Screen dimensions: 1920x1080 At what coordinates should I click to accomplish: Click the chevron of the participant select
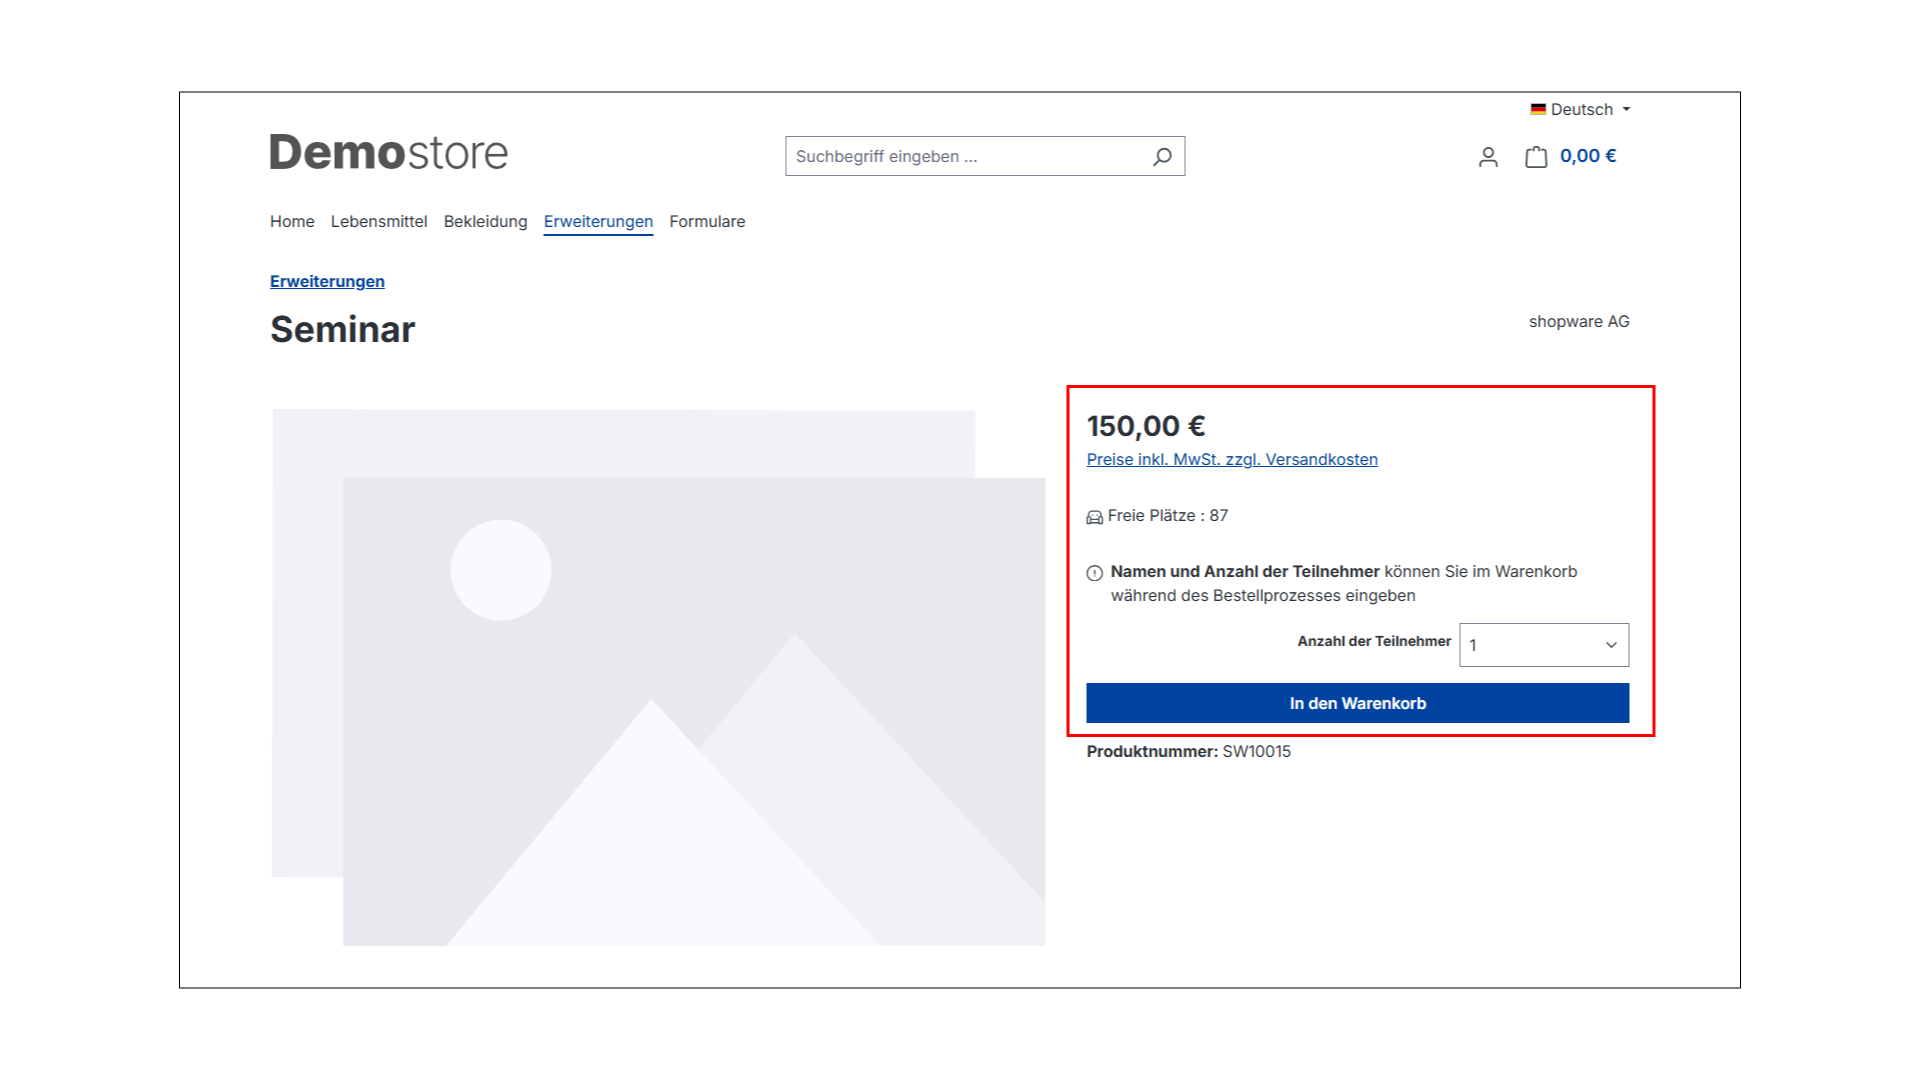(x=1611, y=645)
